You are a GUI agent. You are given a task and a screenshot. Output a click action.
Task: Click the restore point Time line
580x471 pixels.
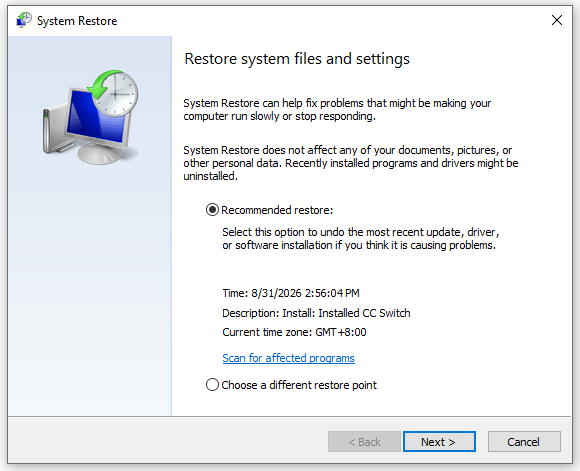(x=291, y=293)
